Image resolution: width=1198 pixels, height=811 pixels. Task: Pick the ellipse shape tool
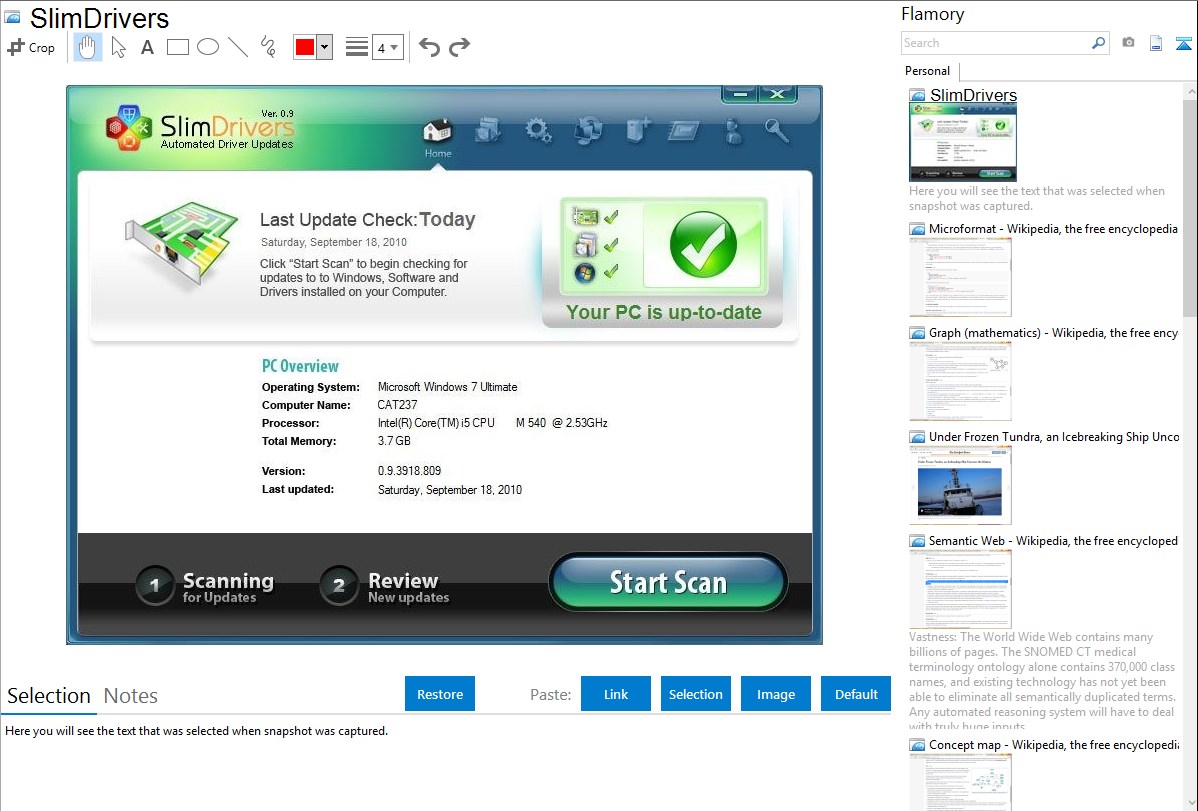(x=208, y=47)
